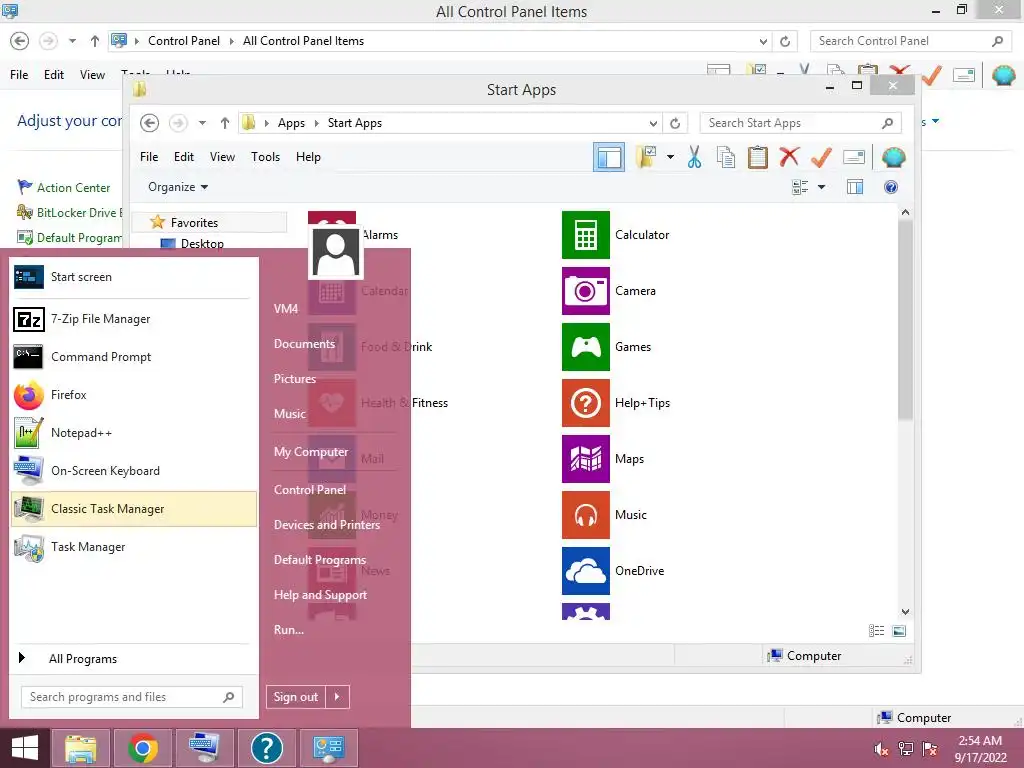This screenshot has height=768, width=1024.
Task: Open Task Manager from Start menu
Action: [135, 547]
